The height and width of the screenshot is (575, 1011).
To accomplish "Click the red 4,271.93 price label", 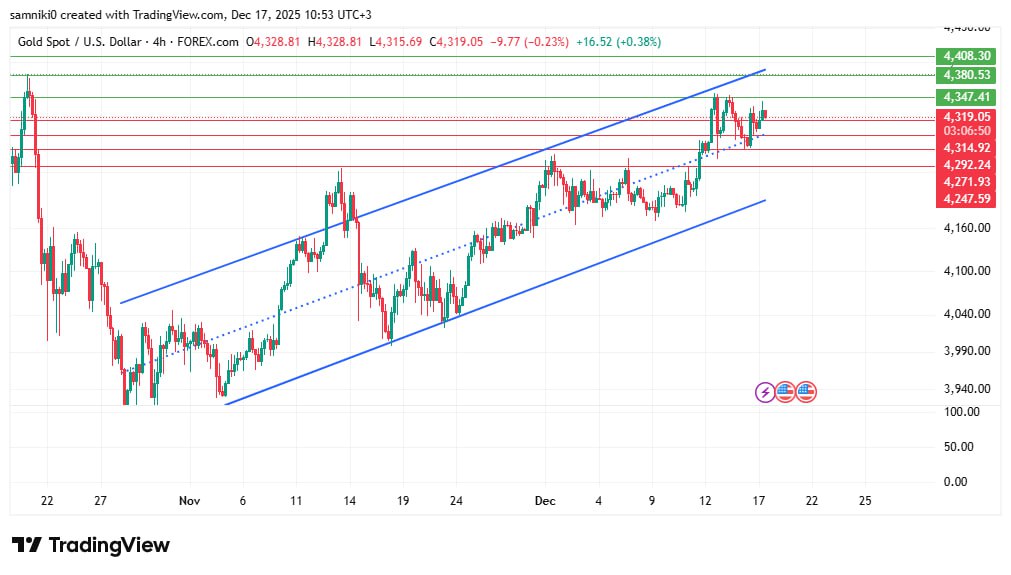I will coord(966,182).
